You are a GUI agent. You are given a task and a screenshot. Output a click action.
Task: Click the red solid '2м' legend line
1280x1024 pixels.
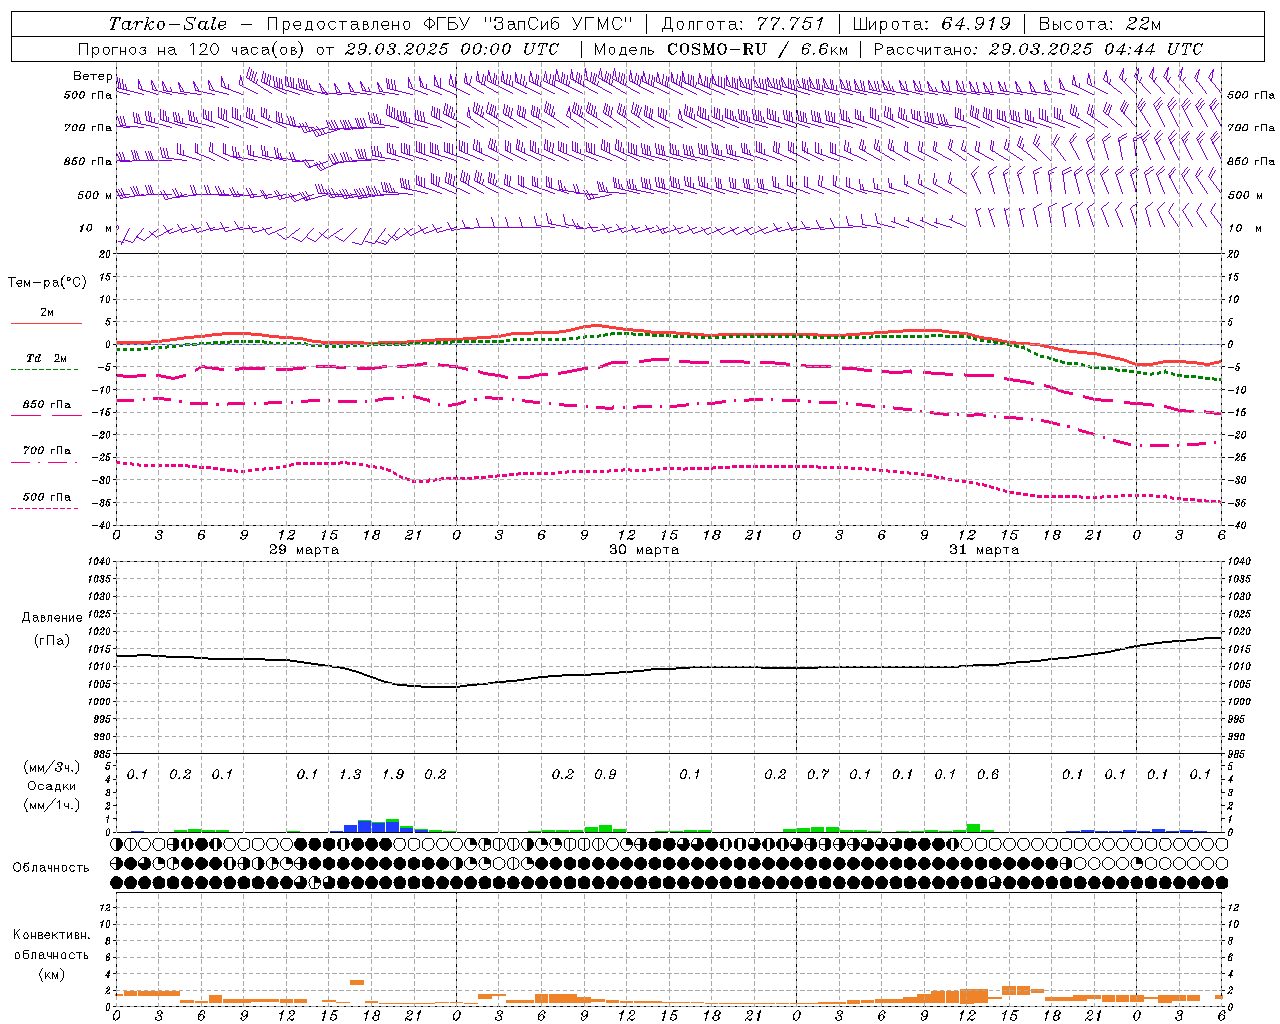tap(46, 323)
